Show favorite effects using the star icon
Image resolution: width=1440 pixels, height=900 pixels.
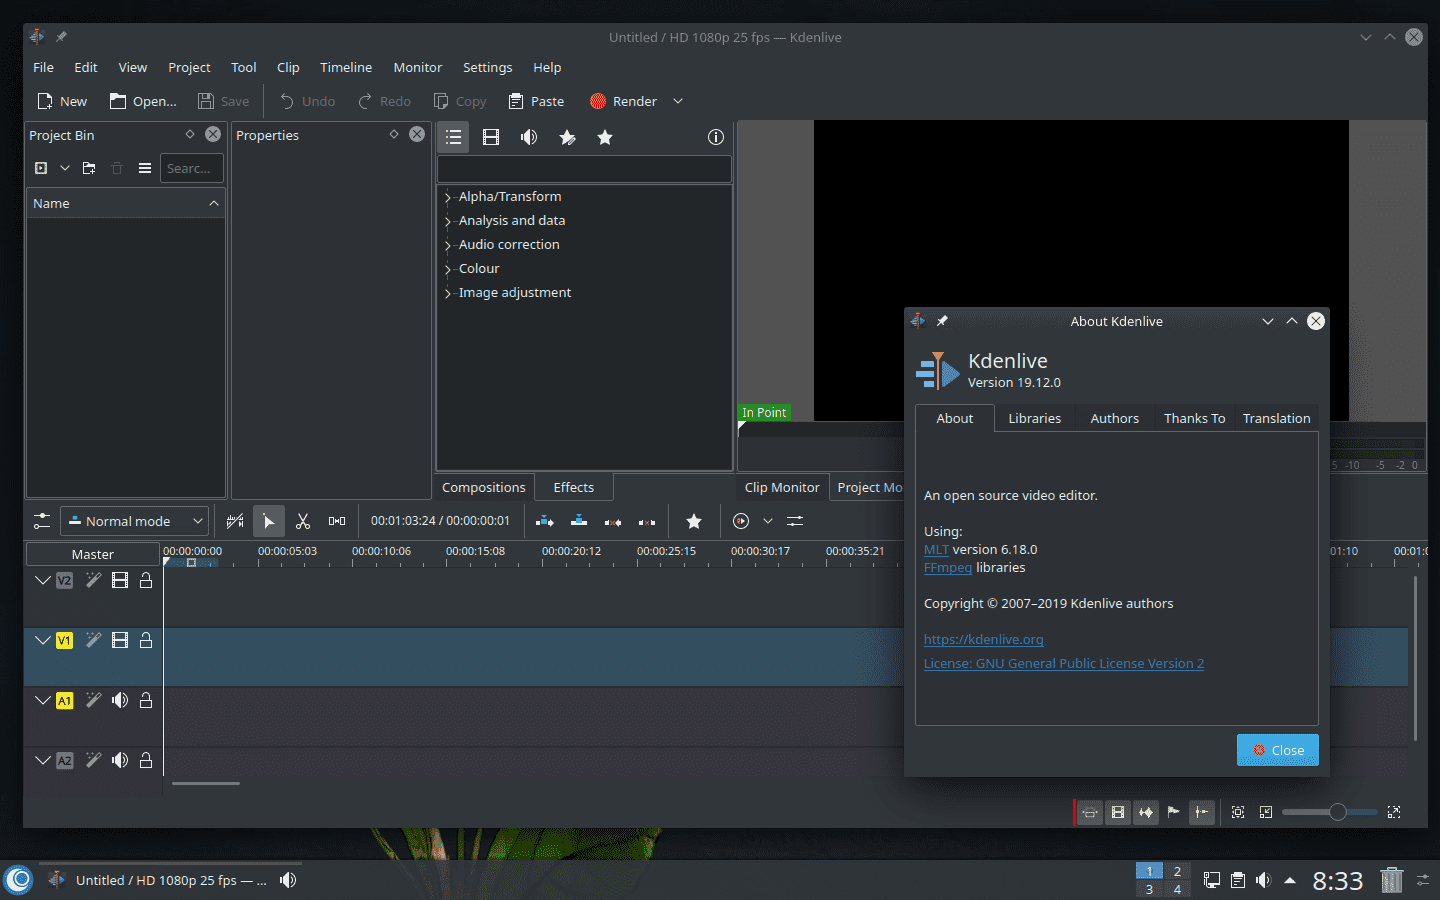pyautogui.click(x=604, y=137)
